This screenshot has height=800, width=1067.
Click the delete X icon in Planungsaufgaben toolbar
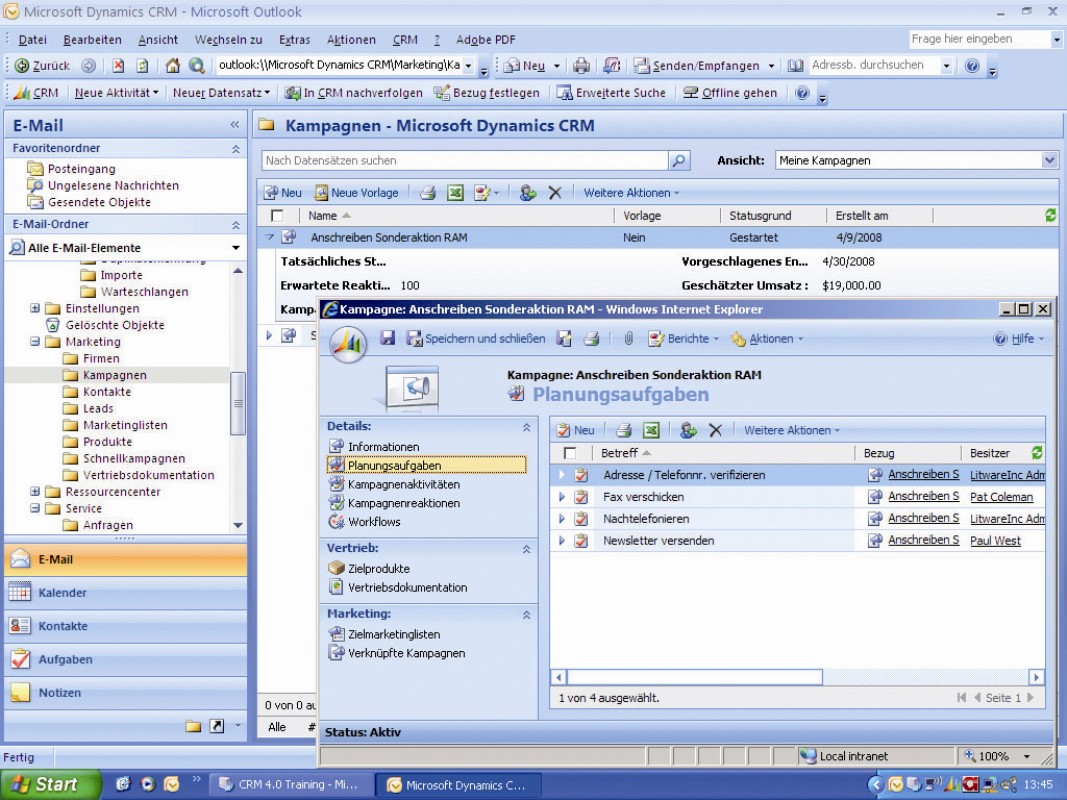(715, 430)
